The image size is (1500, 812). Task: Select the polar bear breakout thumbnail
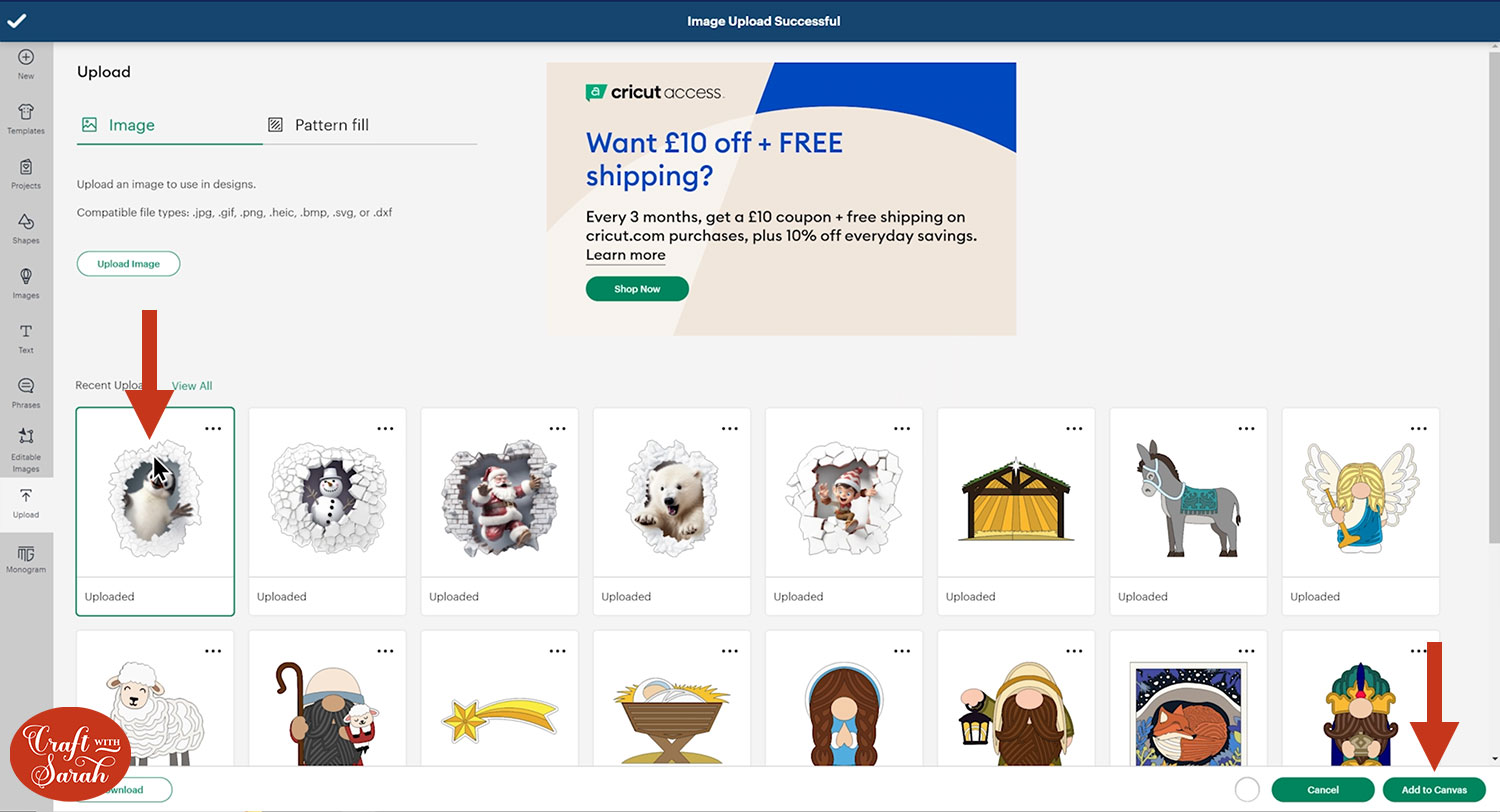pos(672,494)
